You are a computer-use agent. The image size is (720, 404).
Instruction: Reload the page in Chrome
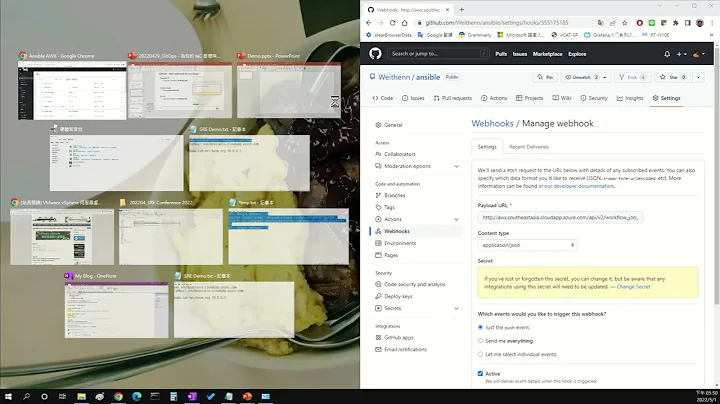pyautogui.click(x=393, y=22)
